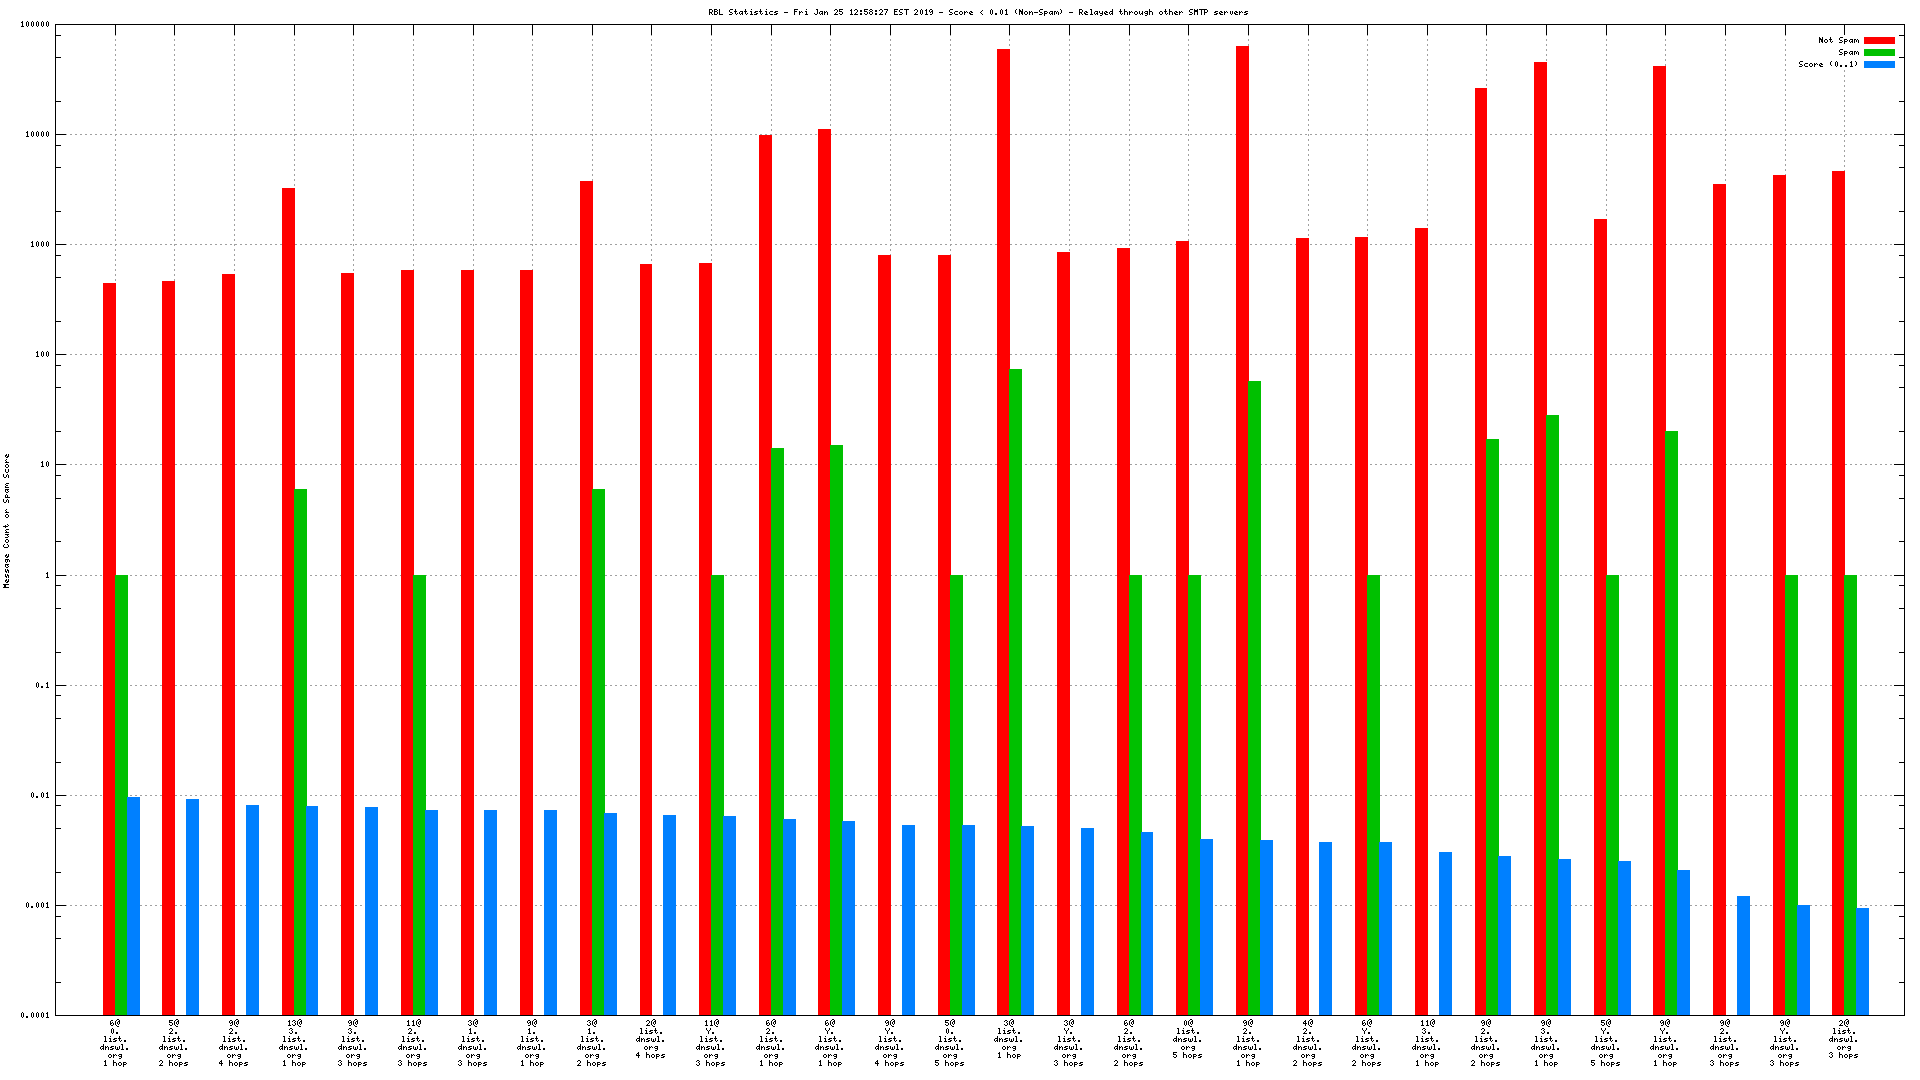The width and height of the screenshot is (1920, 1080).
Task: Click the 13@ 3.list.dnswl.org 1 hop label
Action: click(294, 1043)
